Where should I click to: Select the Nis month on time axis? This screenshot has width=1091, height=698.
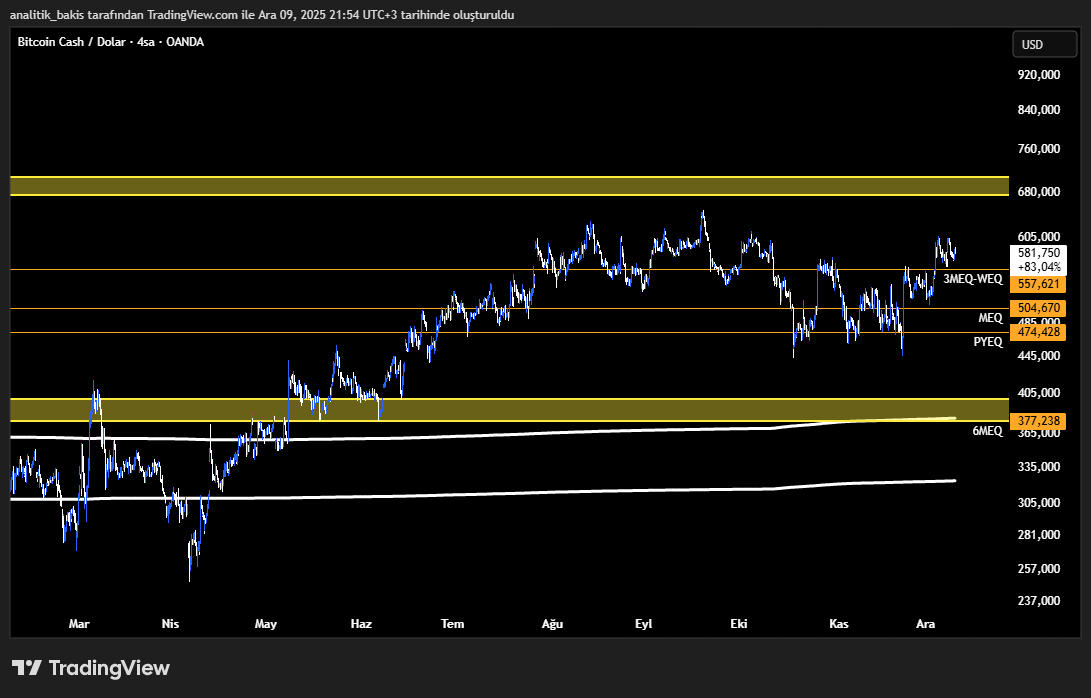pos(170,624)
